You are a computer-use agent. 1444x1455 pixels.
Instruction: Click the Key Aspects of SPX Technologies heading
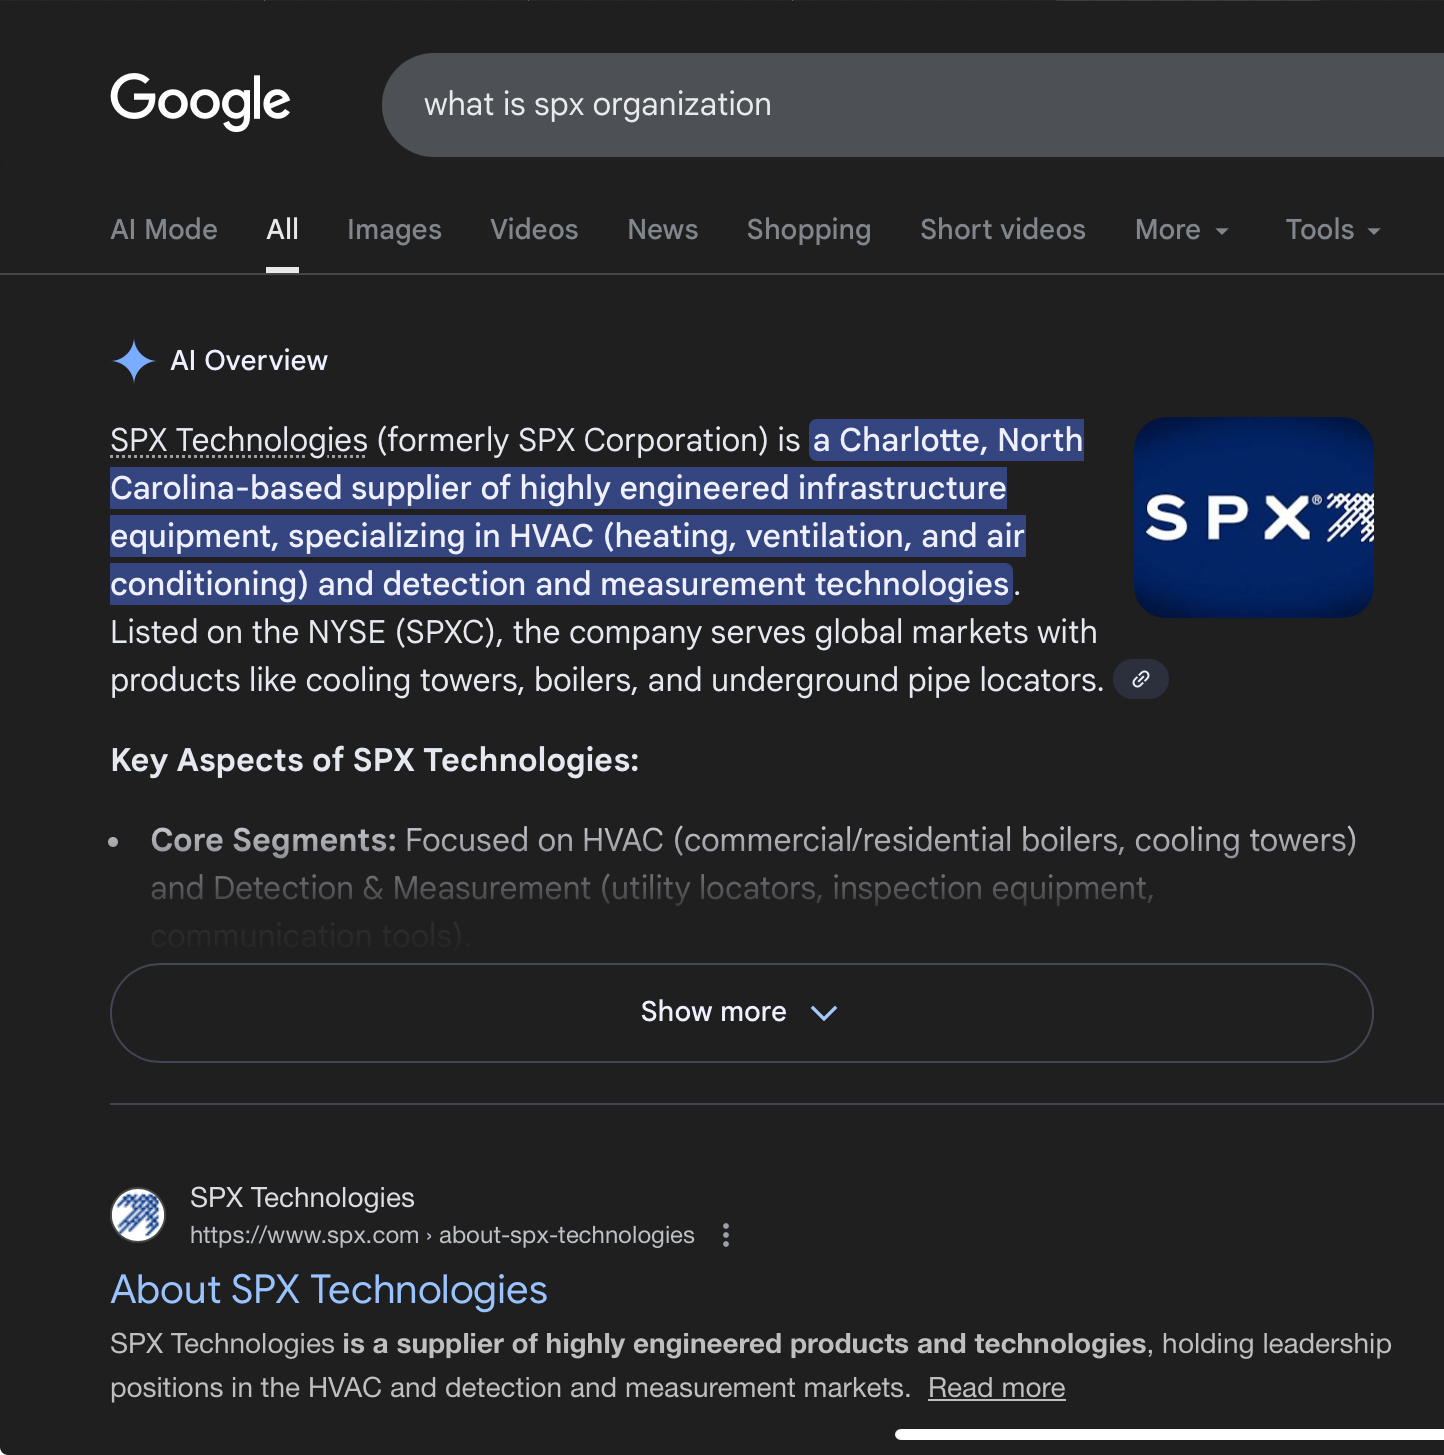pyautogui.click(x=375, y=760)
